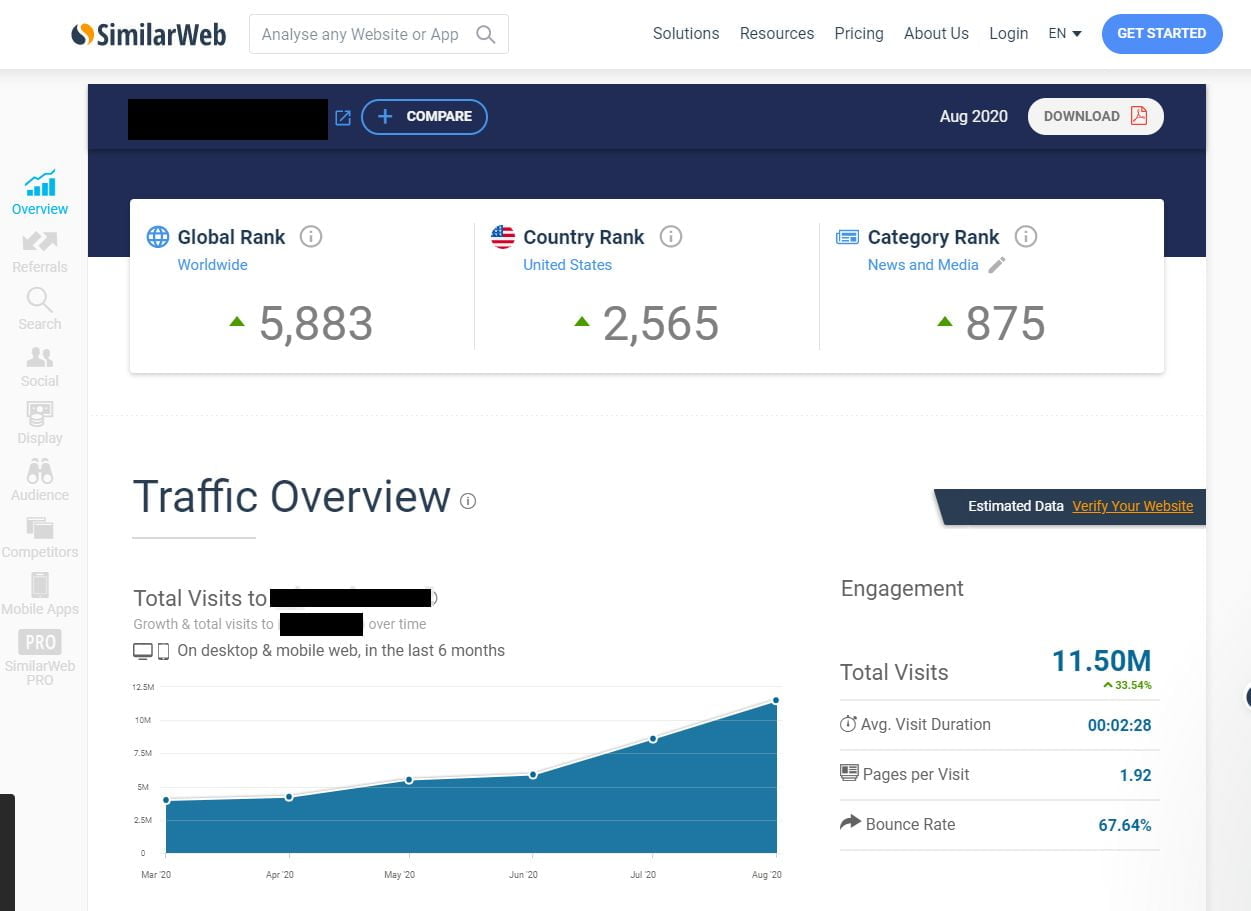
Task: Click the SimilarWeb logo
Action: (x=149, y=34)
